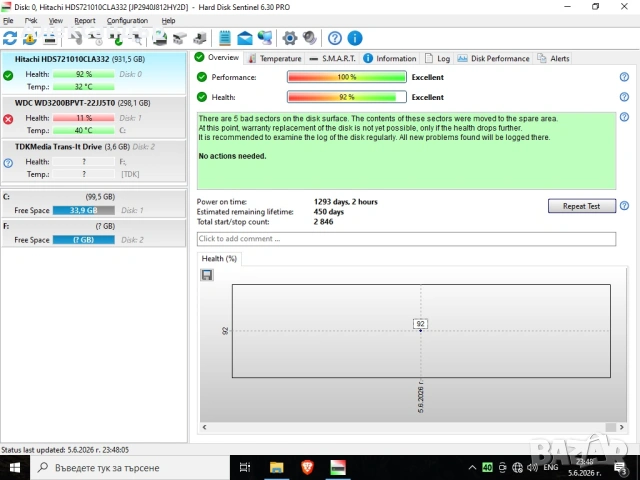640x480 pixels.
Task: Click the help icon beside the status message box
Action: tap(624, 117)
